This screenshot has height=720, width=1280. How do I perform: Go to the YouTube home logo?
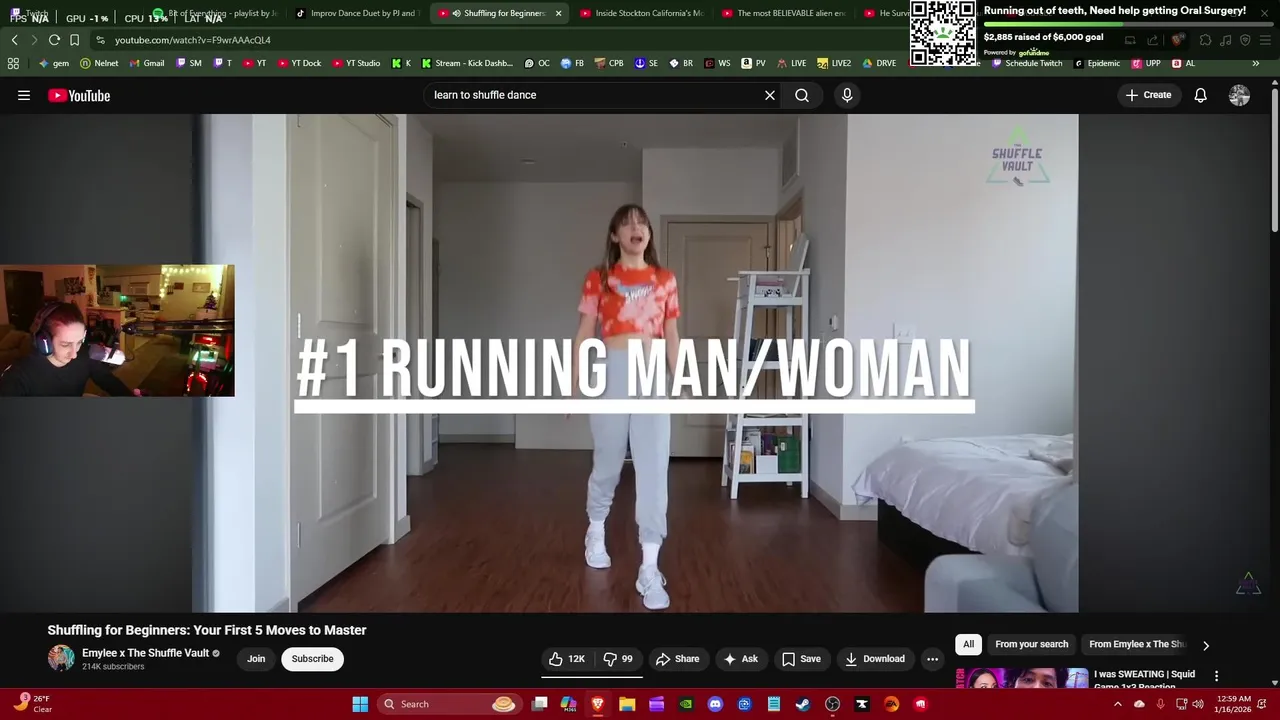click(79, 96)
